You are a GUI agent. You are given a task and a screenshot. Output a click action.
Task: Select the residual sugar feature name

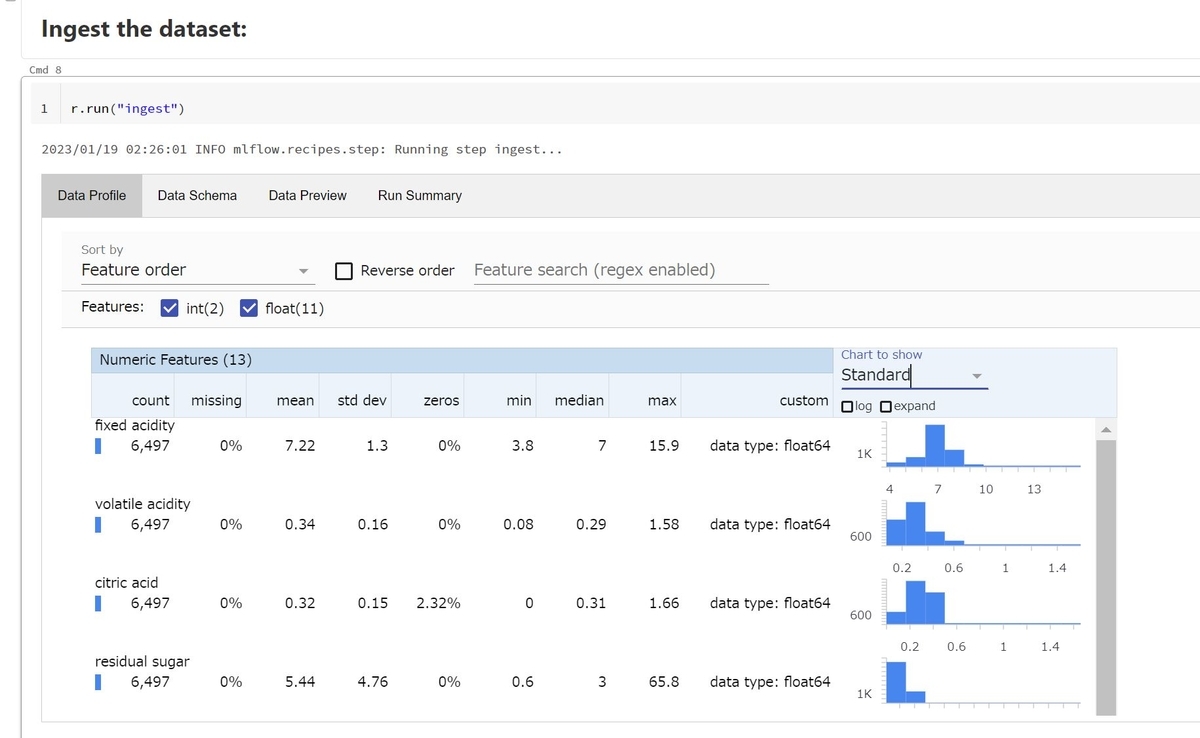pyautogui.click(x=142, y=661)
